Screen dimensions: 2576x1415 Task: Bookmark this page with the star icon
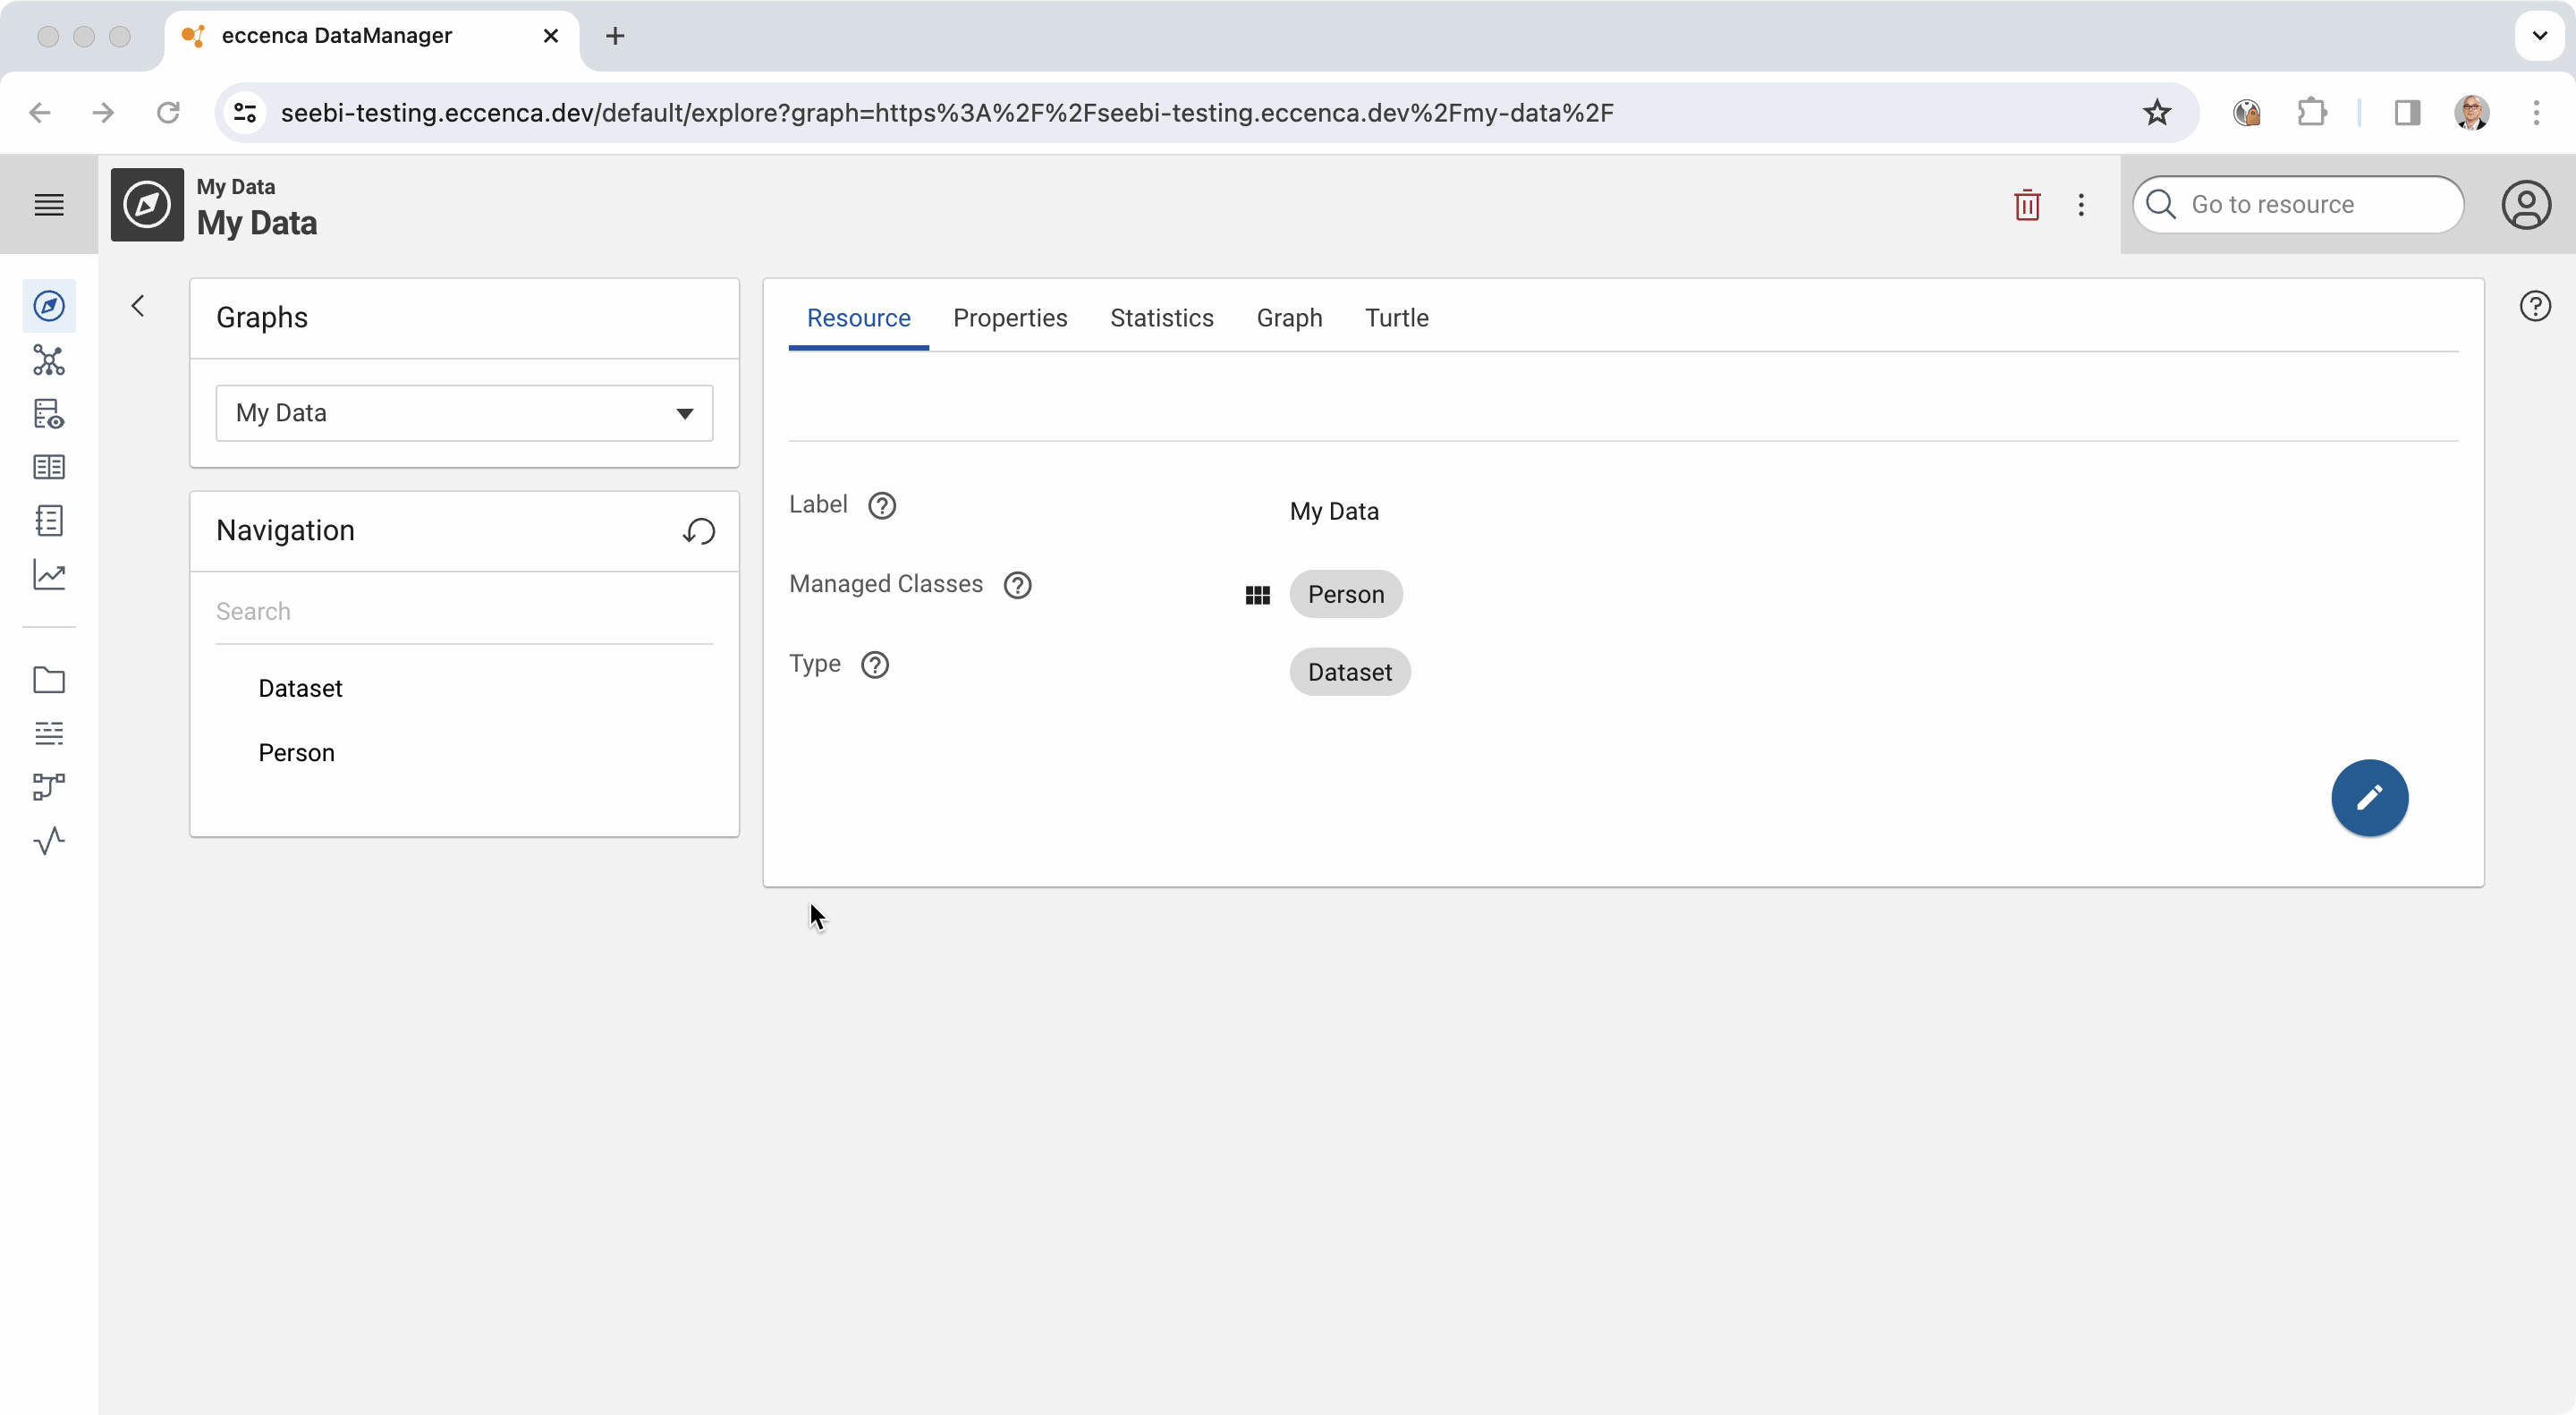(2156, 112)
